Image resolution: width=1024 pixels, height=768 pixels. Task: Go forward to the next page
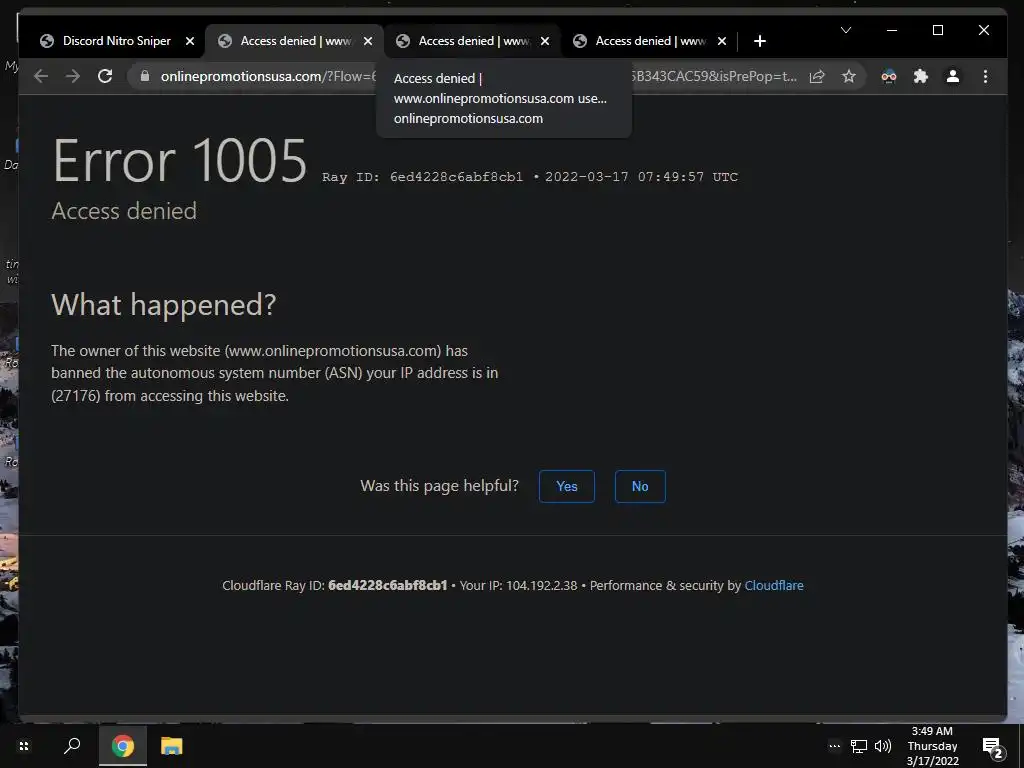point(73,76)
